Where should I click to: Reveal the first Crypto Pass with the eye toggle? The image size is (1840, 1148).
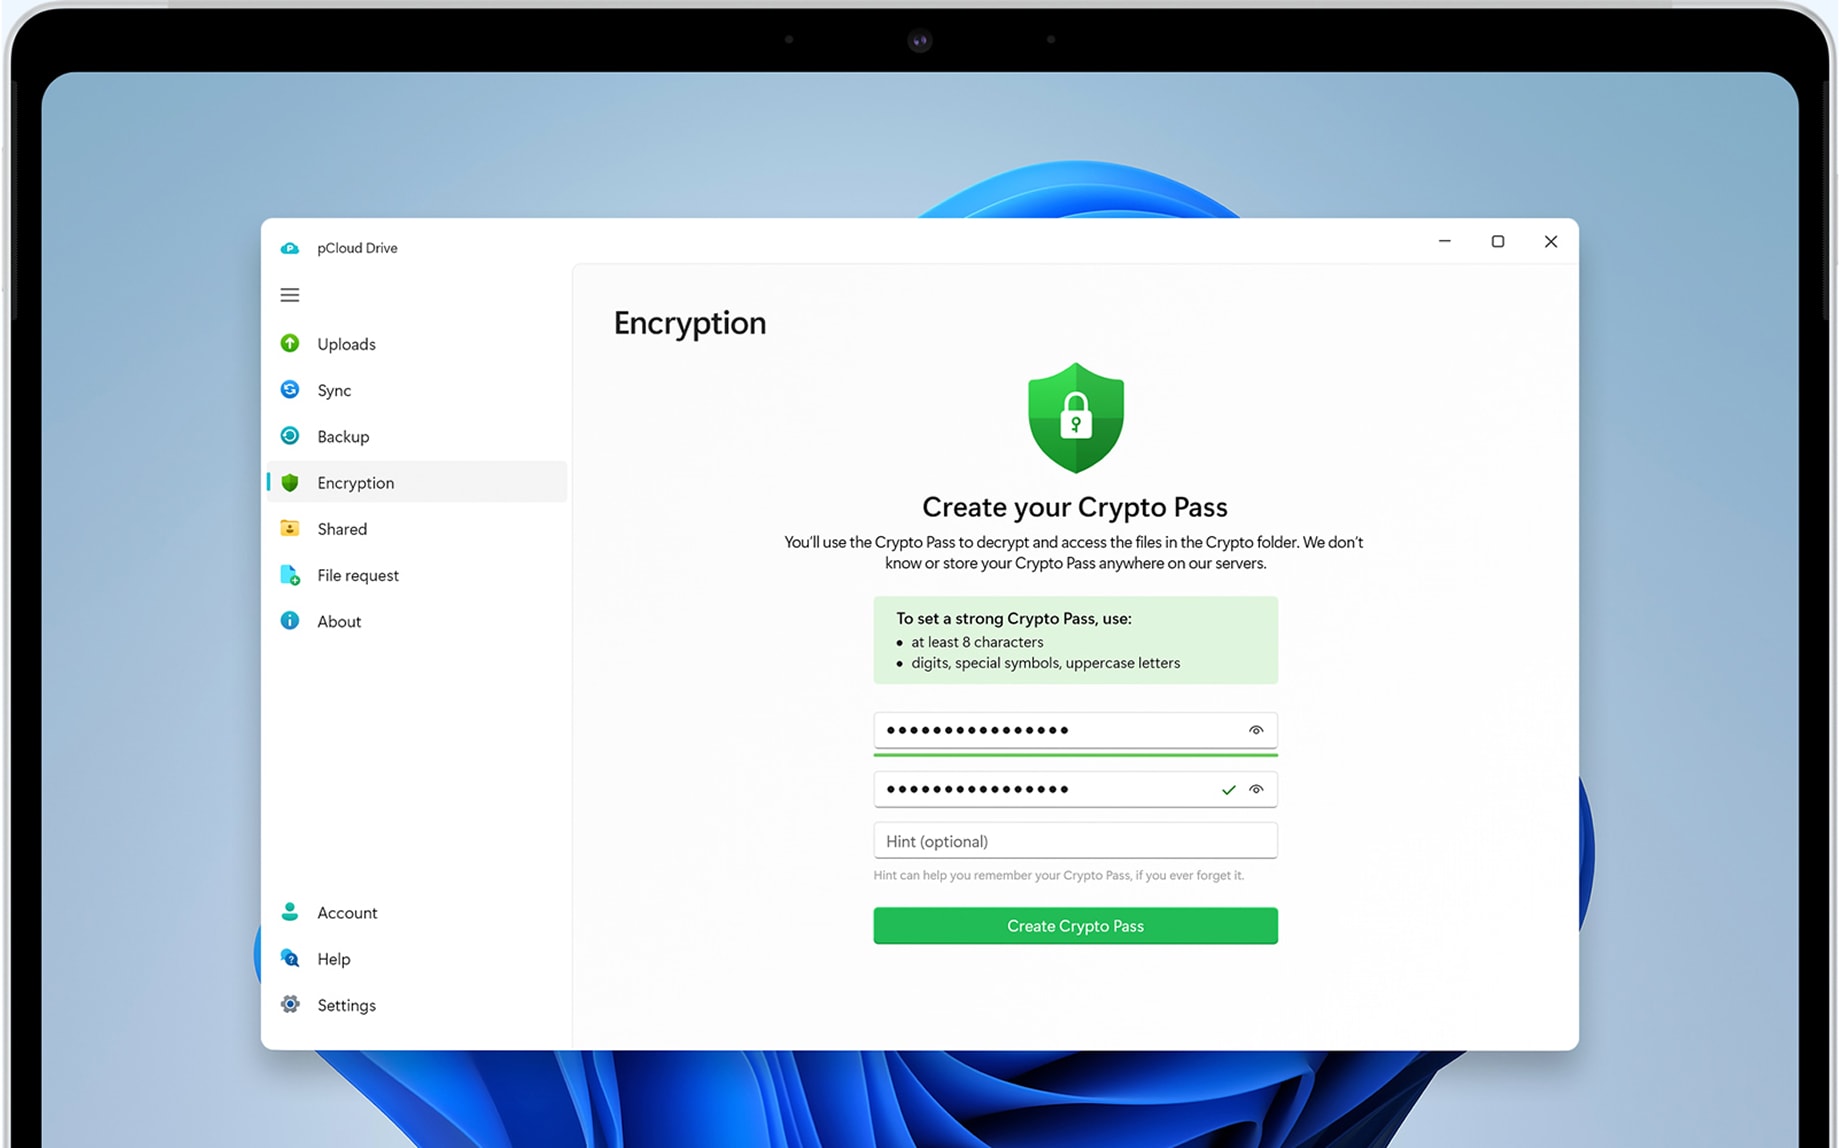click(1256, 730)
